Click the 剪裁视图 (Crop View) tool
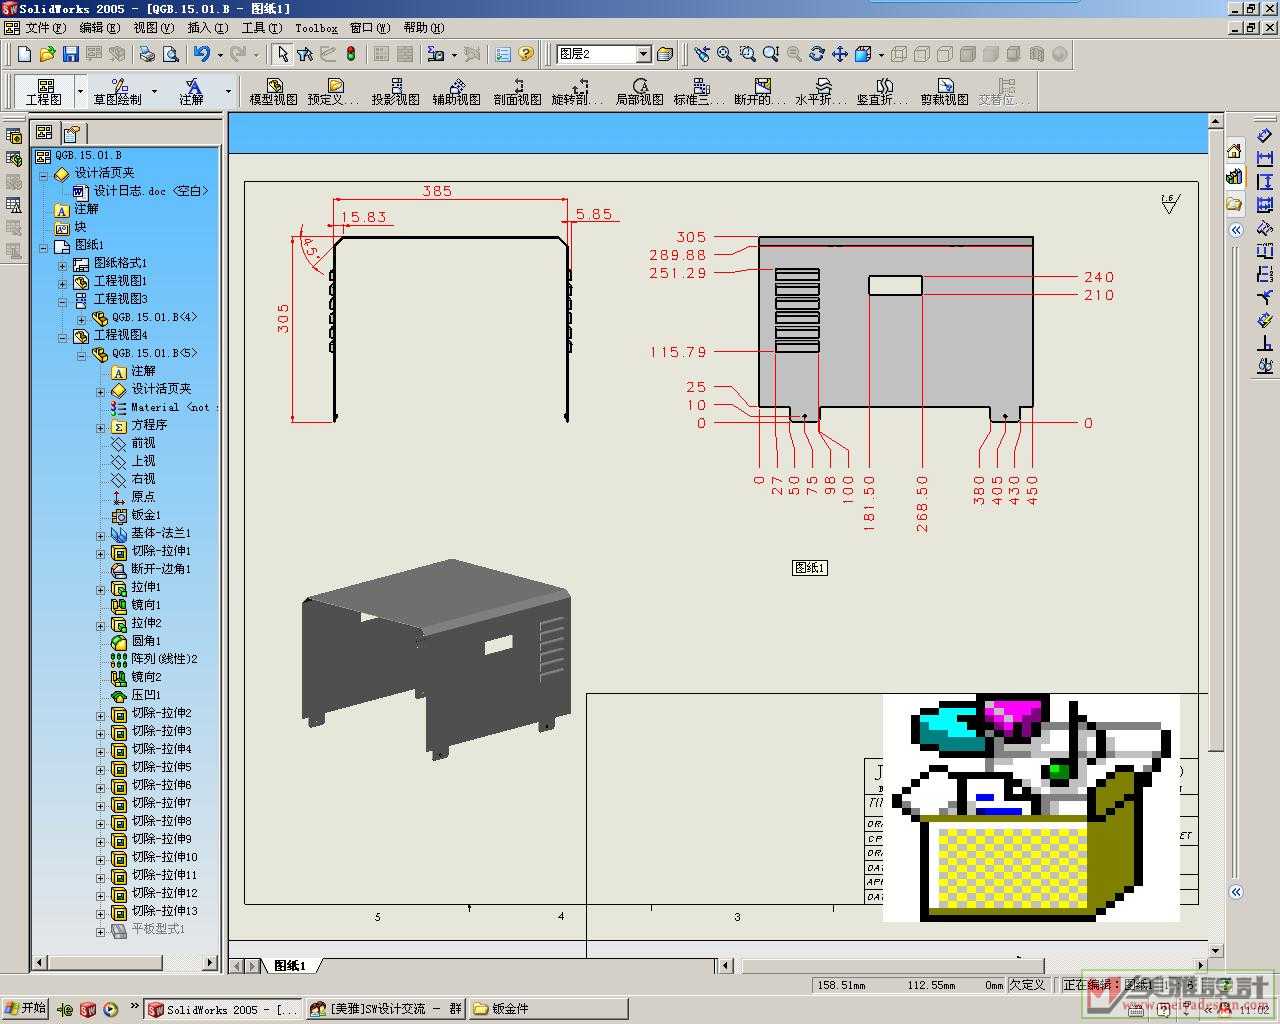This screenshot has width=1280, height=1024. click(x=944, y=90)
